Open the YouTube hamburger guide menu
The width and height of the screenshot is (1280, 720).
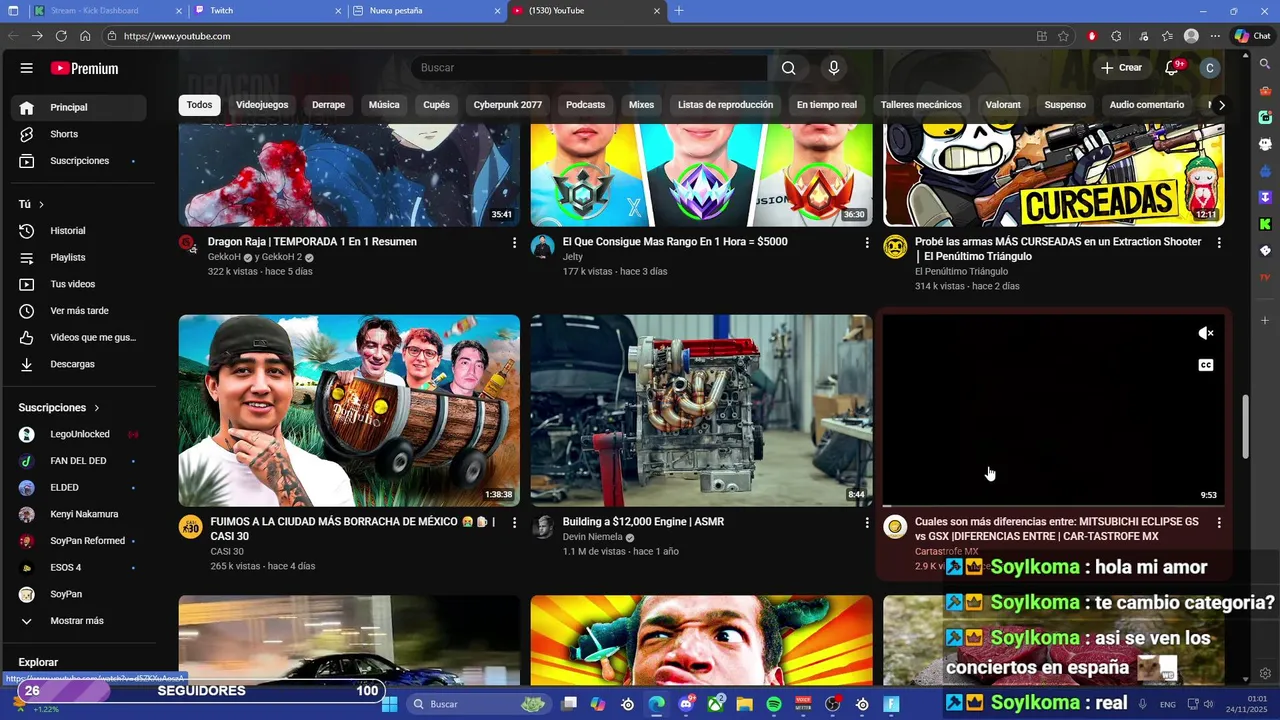[x=27, y=68]
